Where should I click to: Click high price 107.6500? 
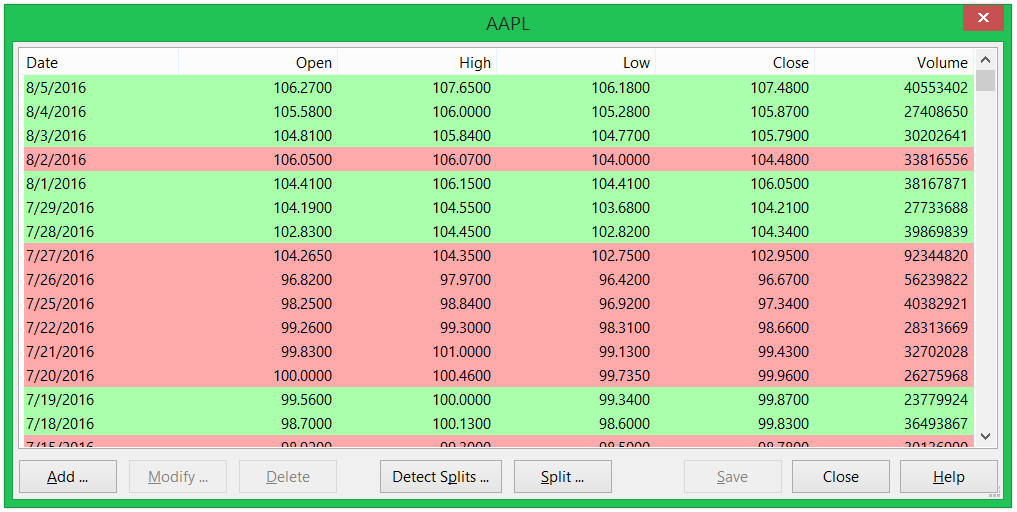tap(462, 88)
